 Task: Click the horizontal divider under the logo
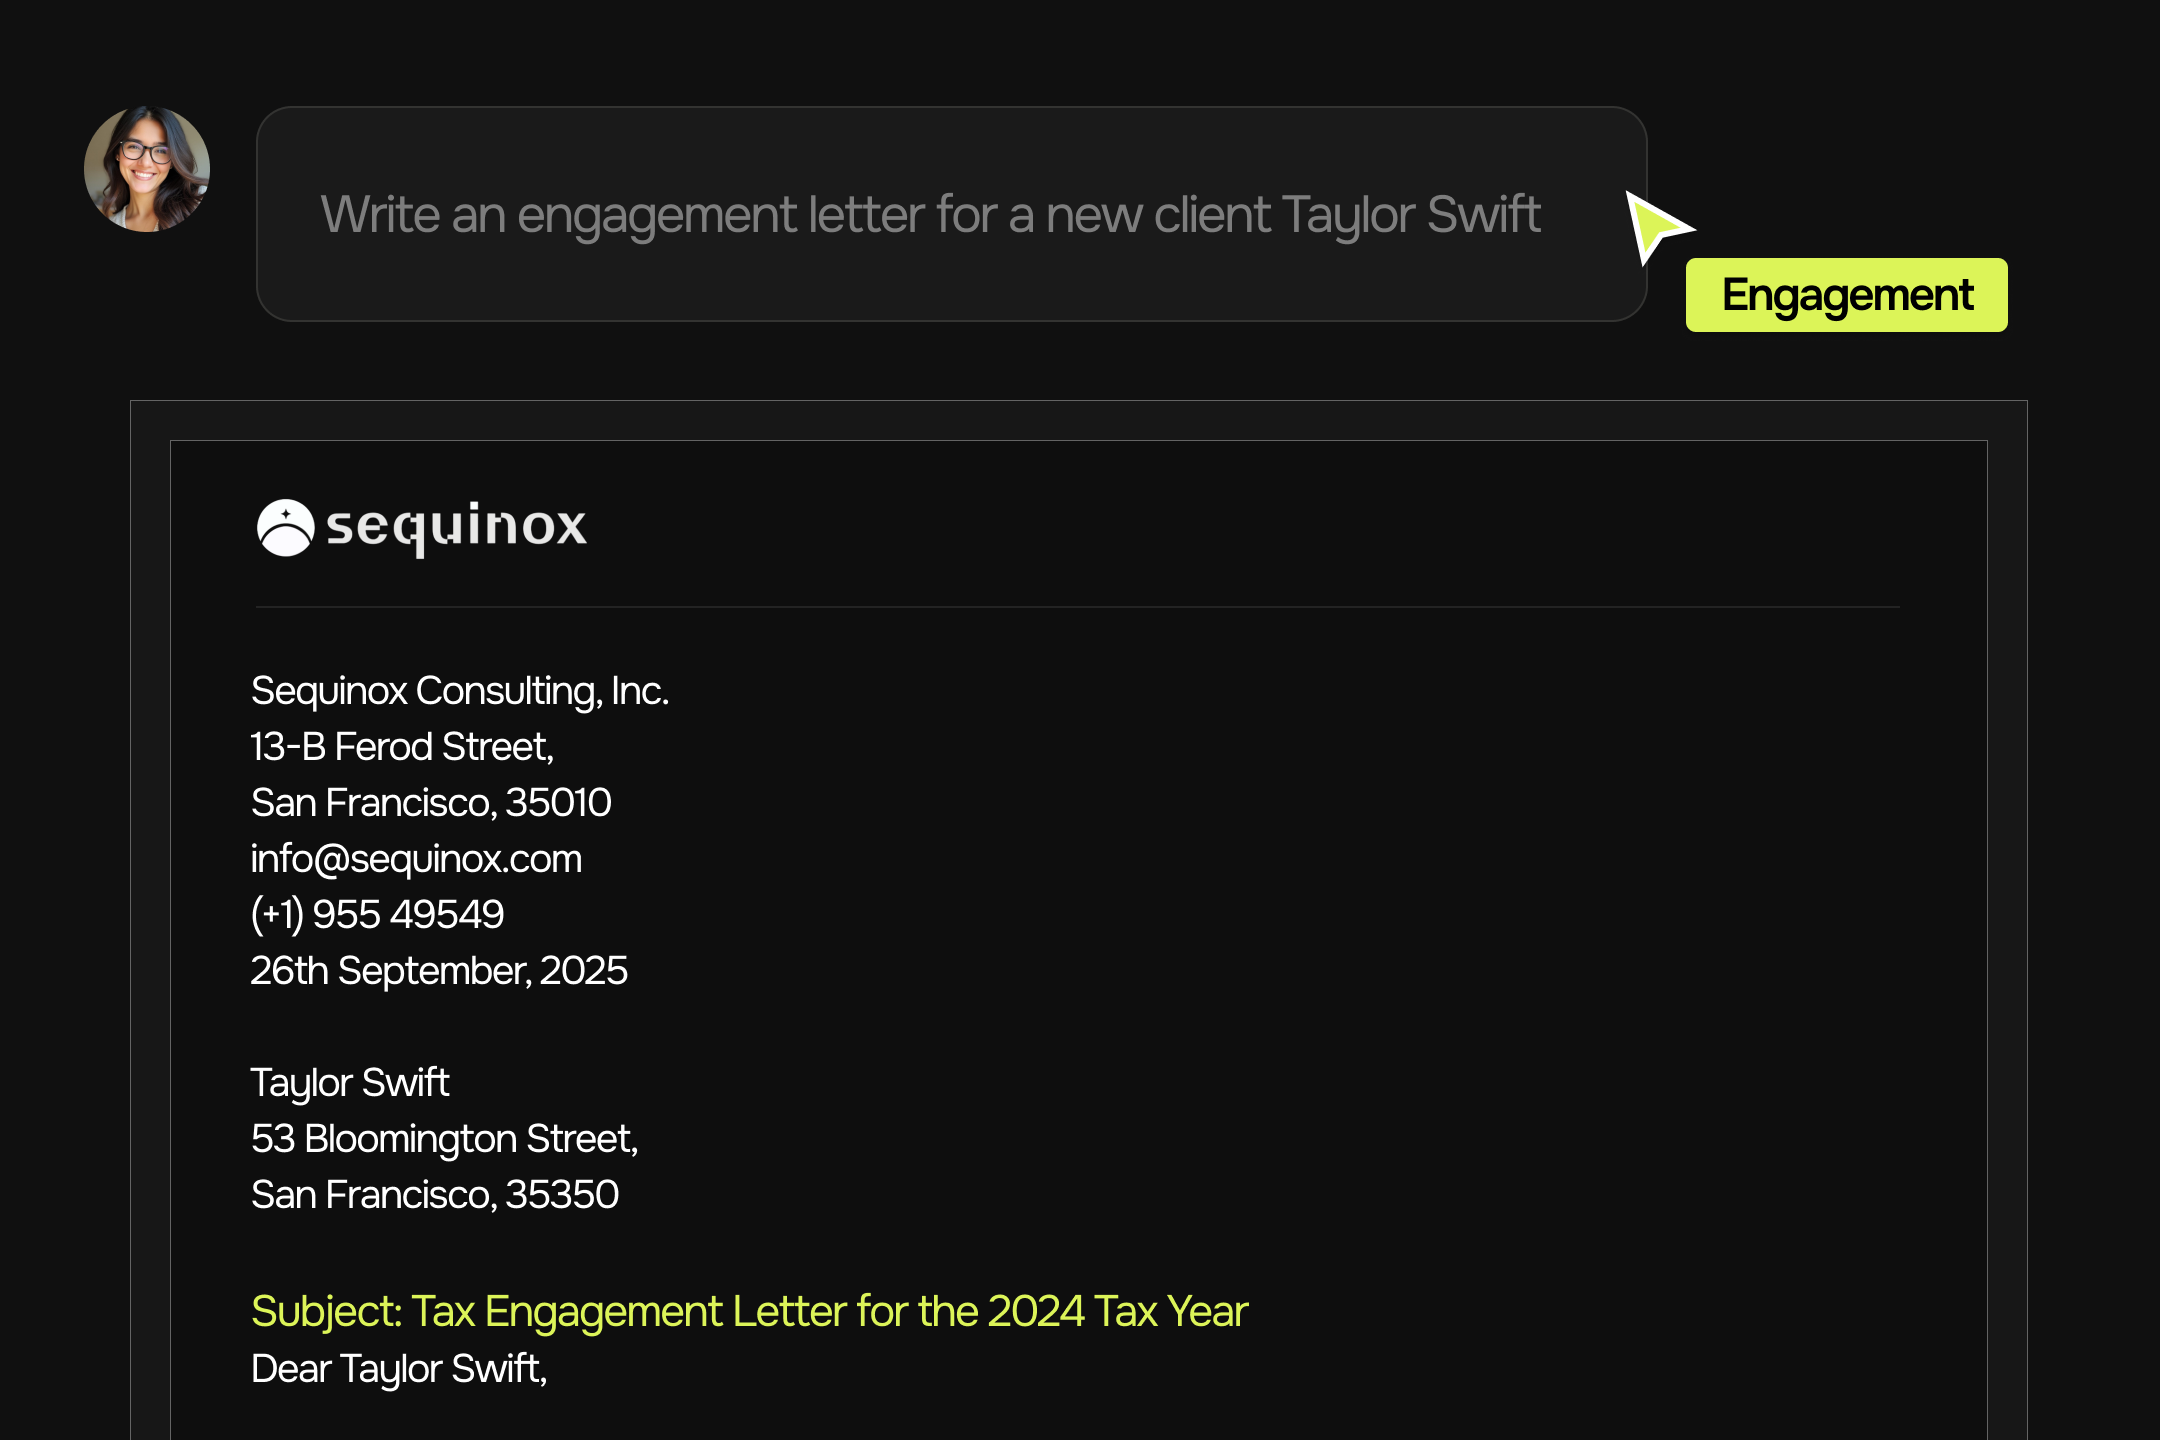coord(1078,607)
